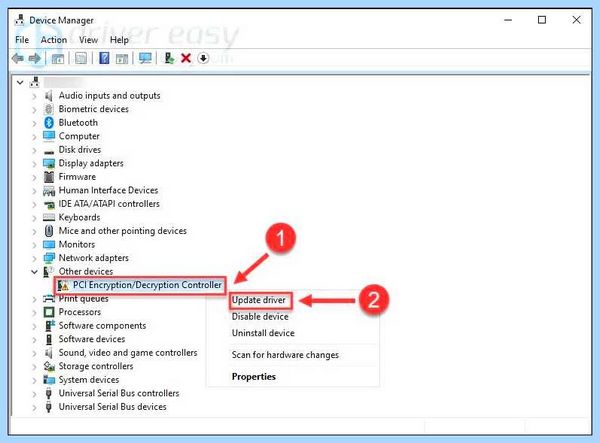The image size is (600, 443).
Task: Click the Universal Serial Bus controllers icon
Action: point(49,393)
